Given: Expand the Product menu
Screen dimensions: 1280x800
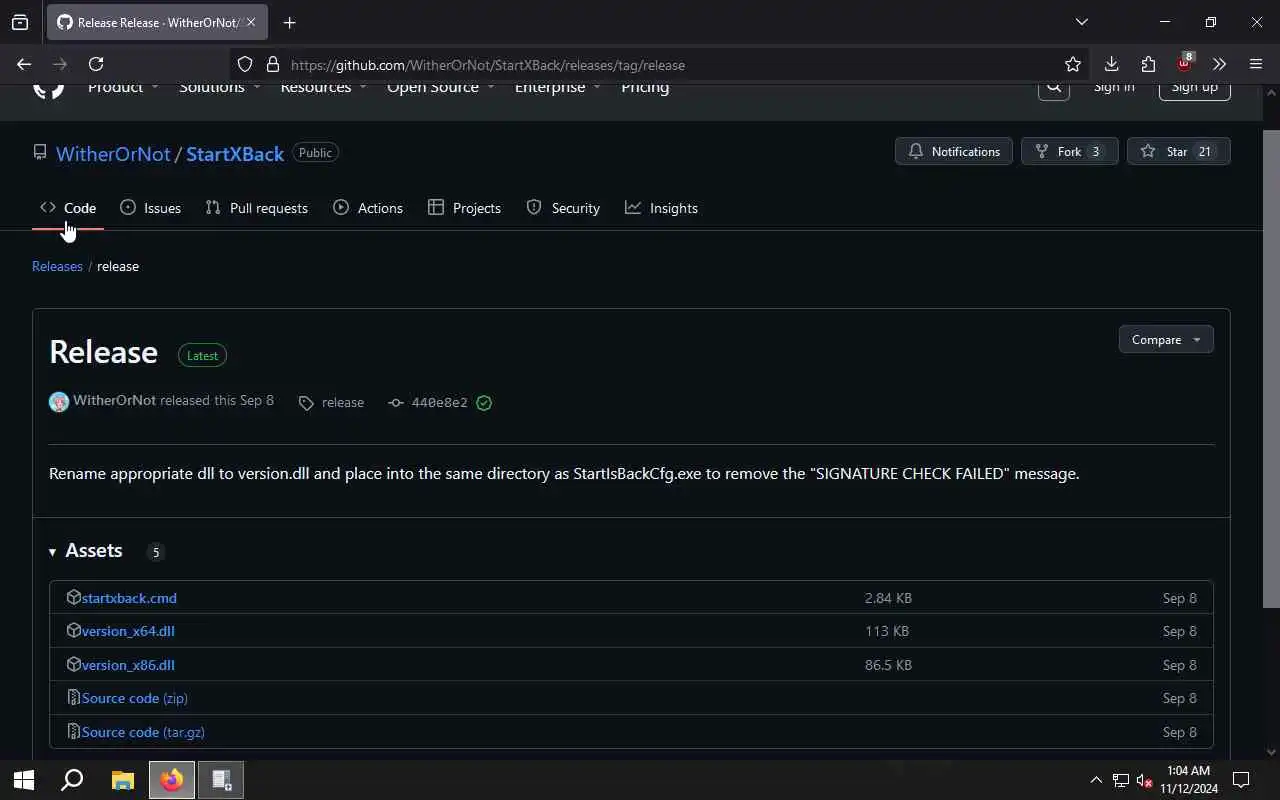Looking at the screenshot, I should click(123, 88).
